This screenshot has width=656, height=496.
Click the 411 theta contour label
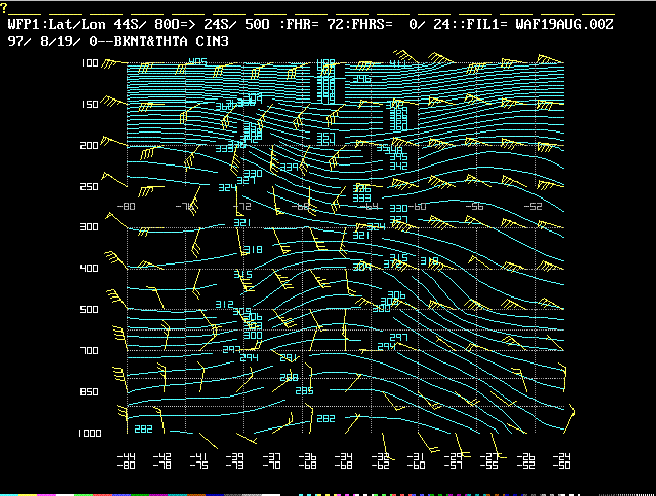397,64
